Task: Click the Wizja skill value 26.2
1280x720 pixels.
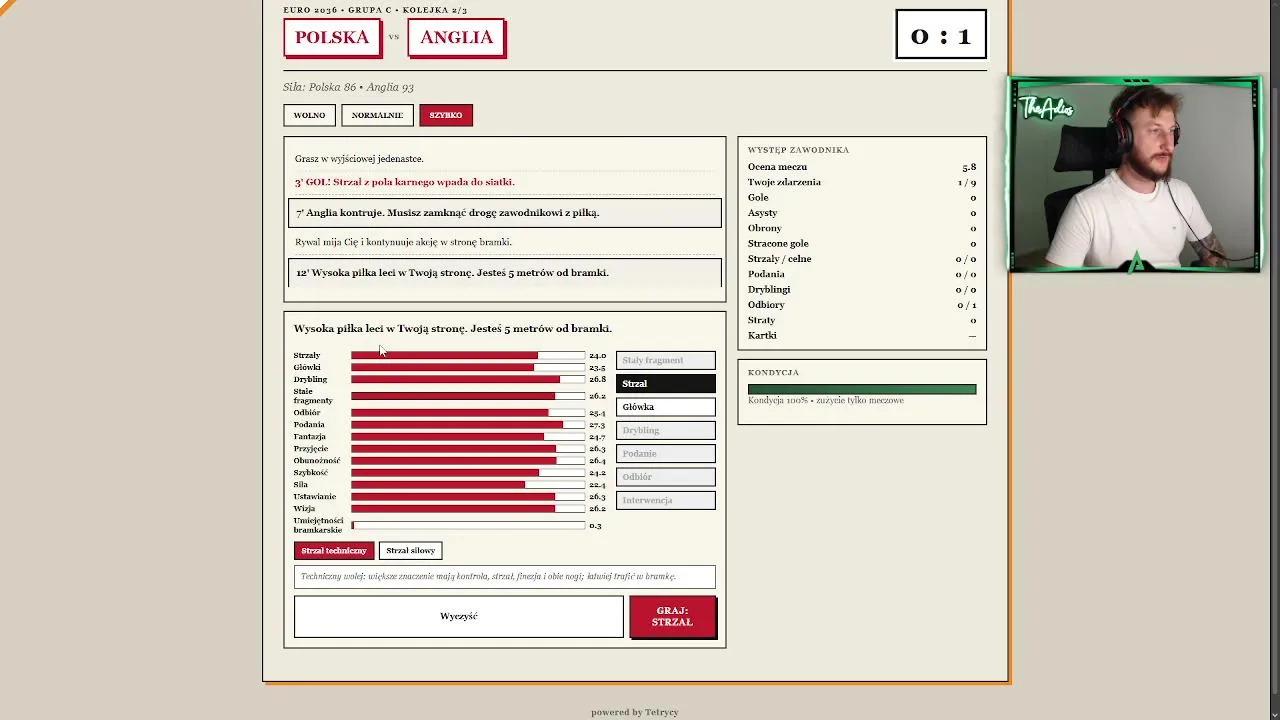Action: tap(597, 509)
